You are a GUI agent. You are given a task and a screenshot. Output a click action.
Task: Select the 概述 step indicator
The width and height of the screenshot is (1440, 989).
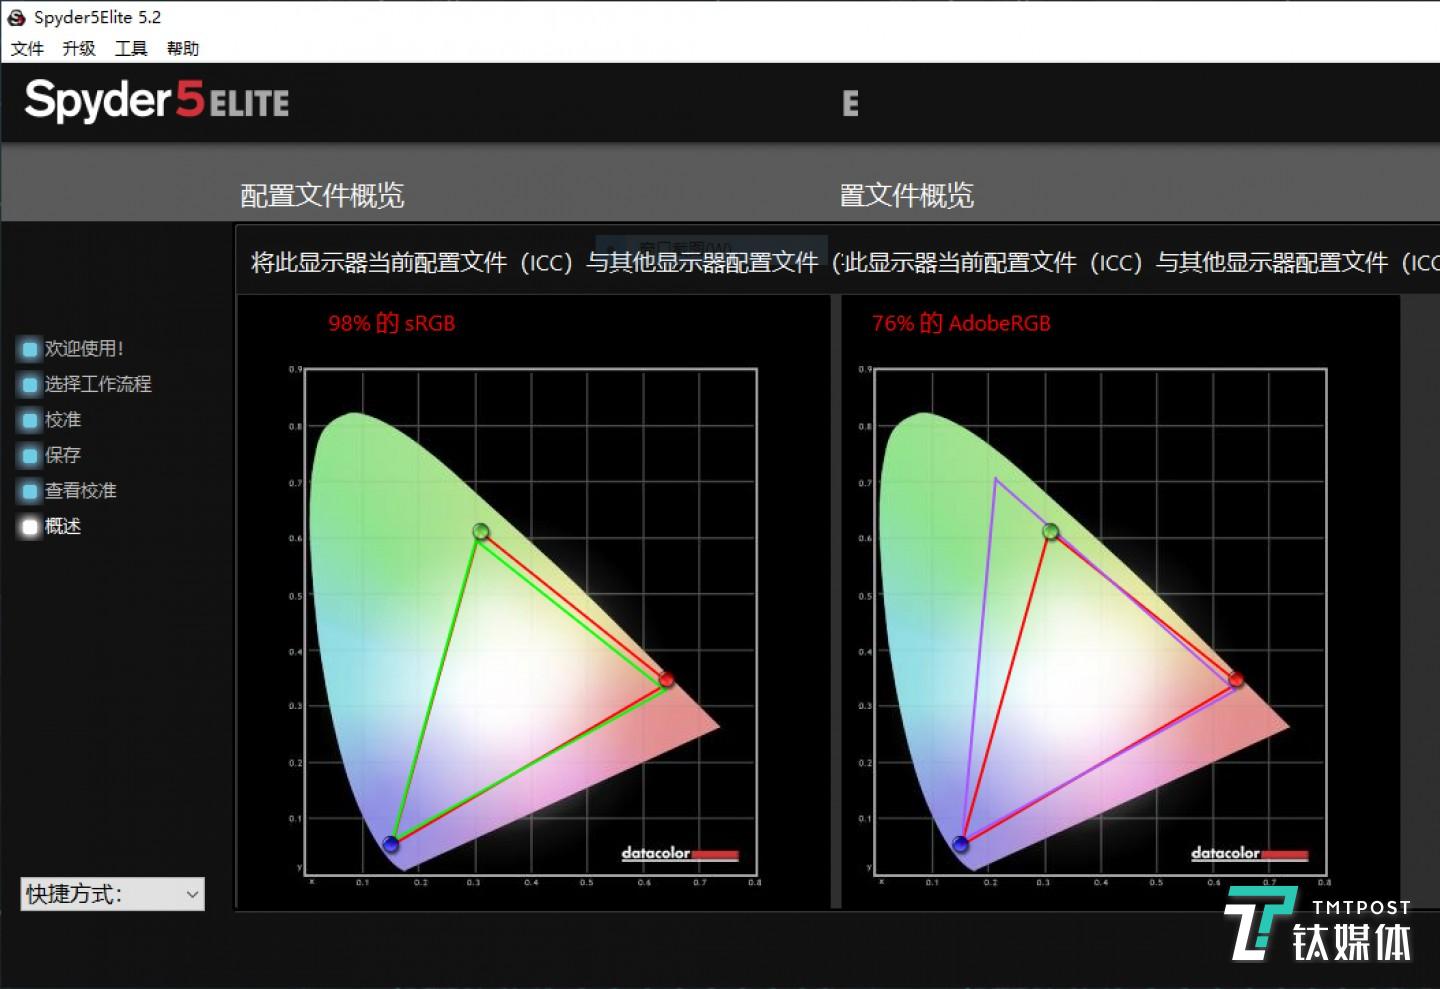point(30,526)
